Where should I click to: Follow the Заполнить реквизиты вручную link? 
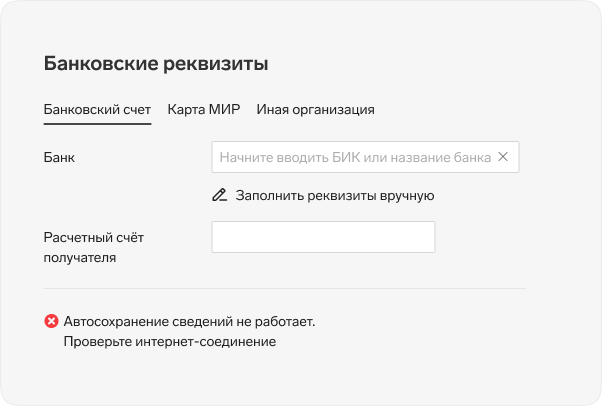click(x=335, y=196)
